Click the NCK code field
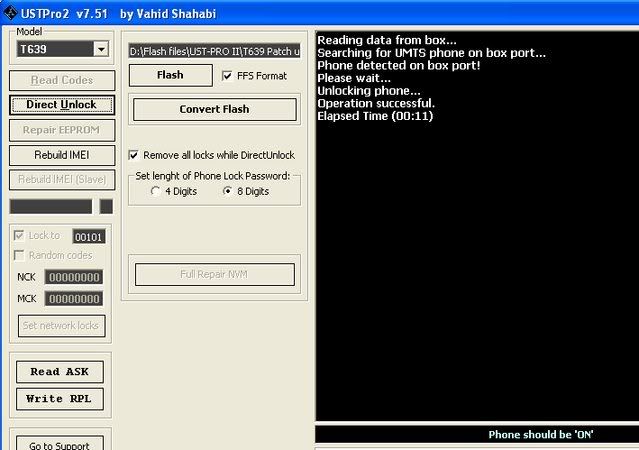This screenshot has width=639, height=450. pos(74,277)
